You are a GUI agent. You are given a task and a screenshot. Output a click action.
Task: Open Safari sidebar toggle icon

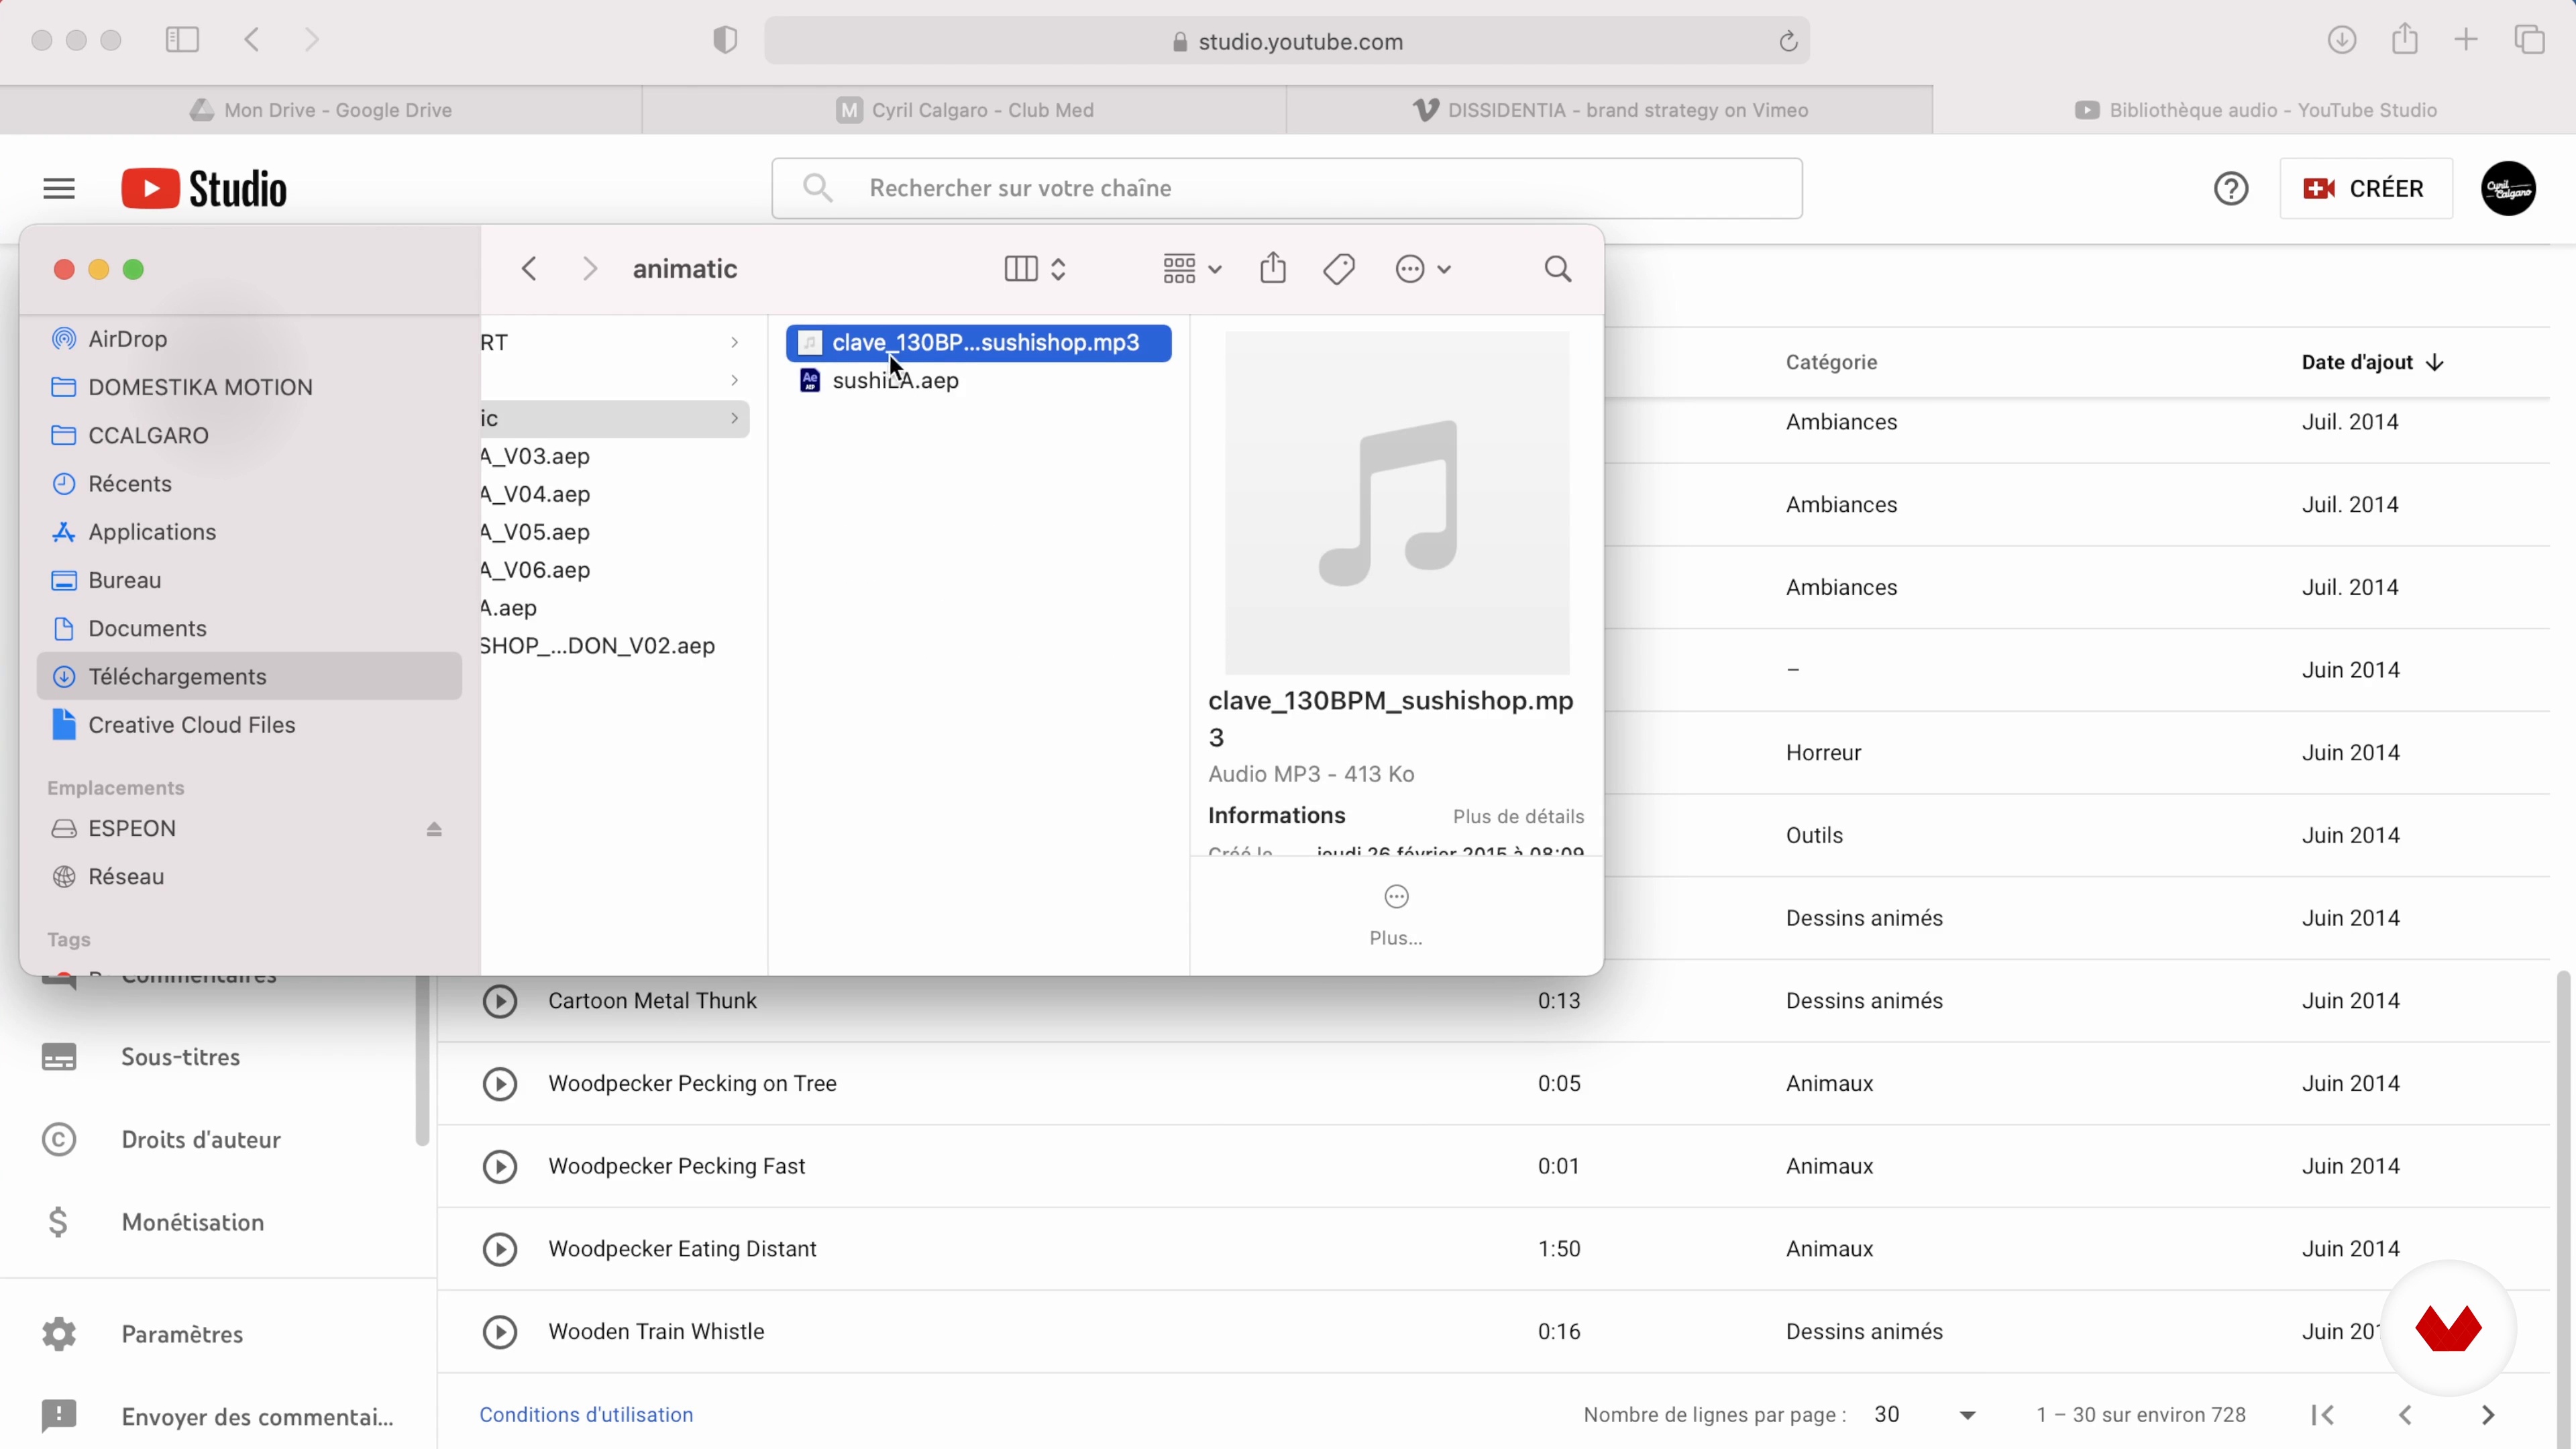tap(182, 40)
